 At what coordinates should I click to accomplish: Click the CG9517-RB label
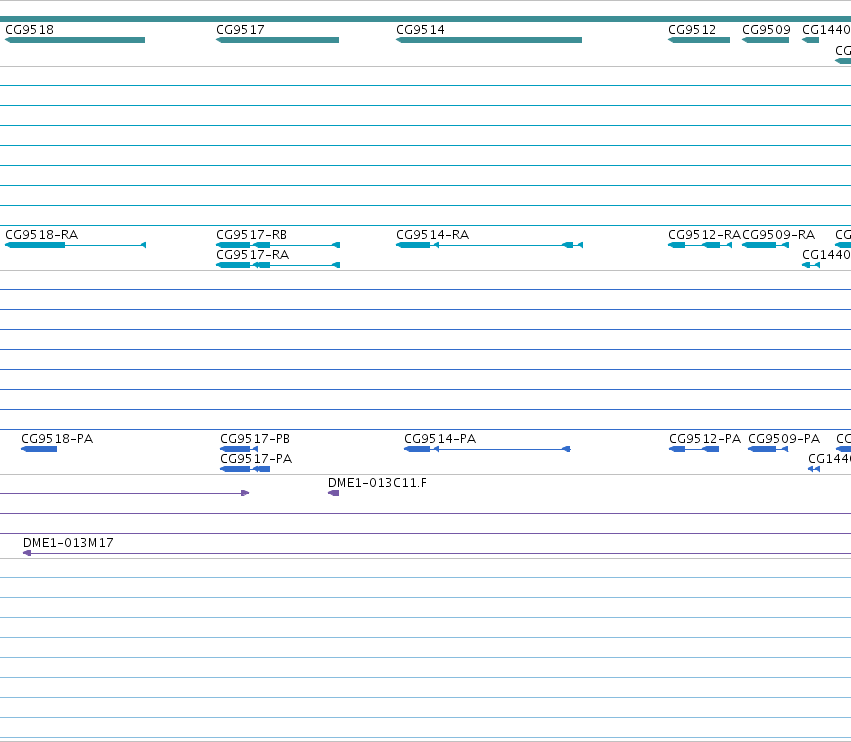pos(251,234)
